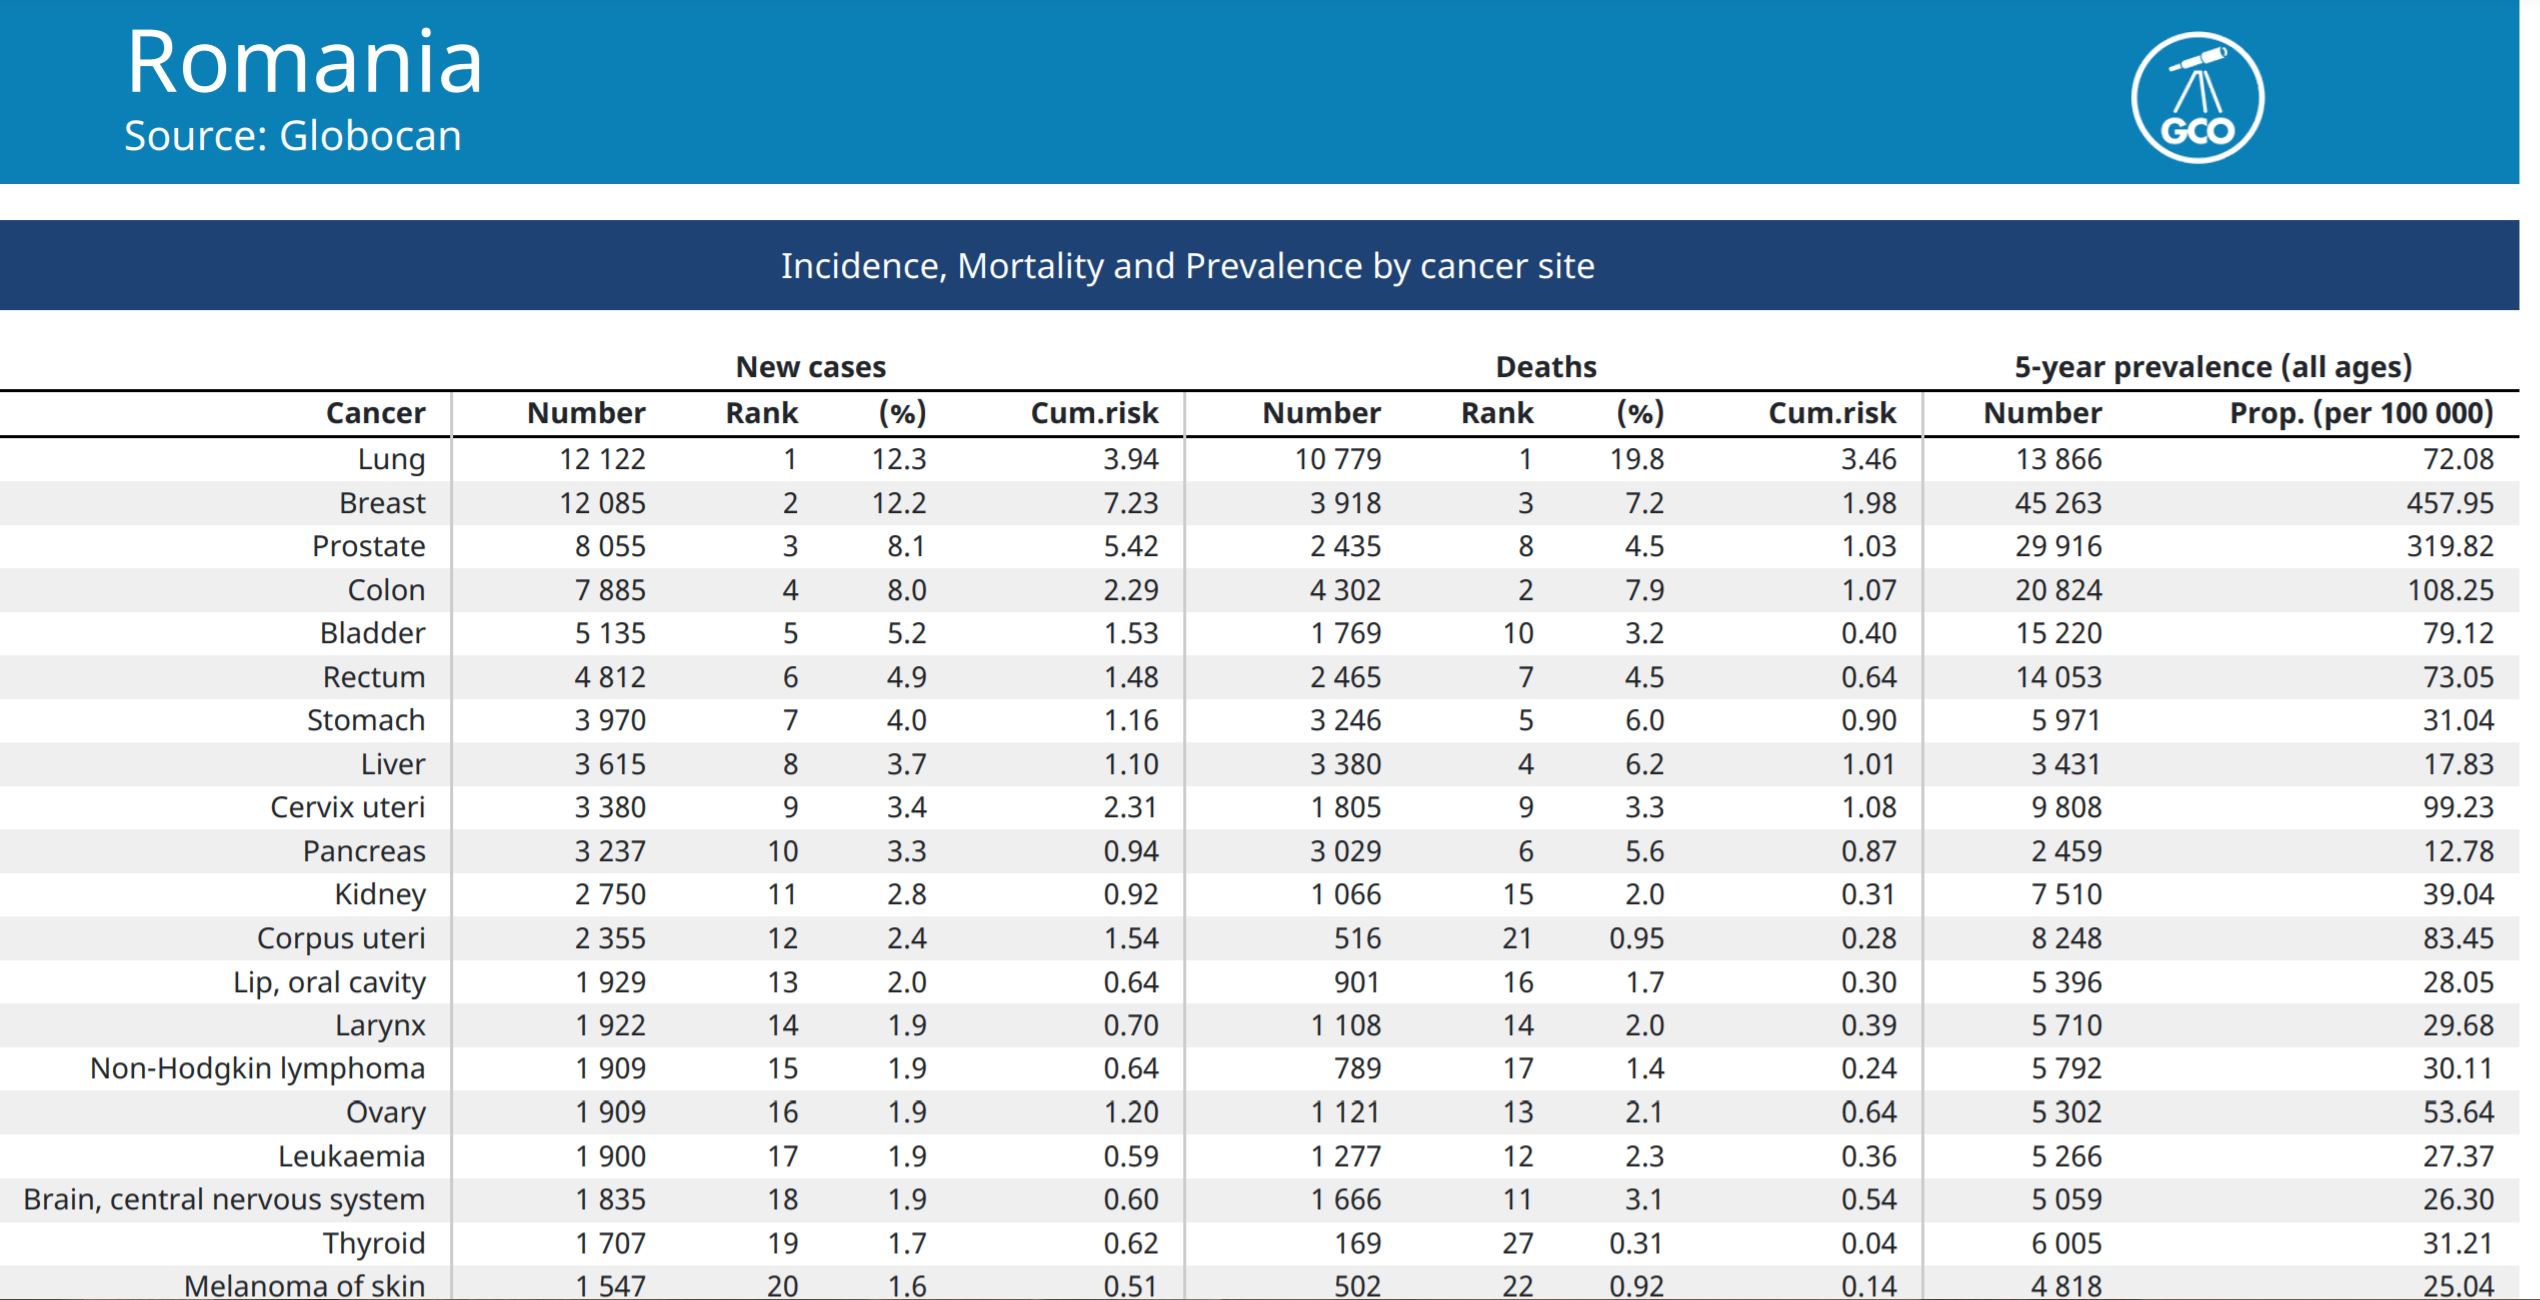Click Breast 5-year prevalence number 45 263
Image resolution: width=2540 pixels, height=1300 pixels.
tap(2058, 503)
